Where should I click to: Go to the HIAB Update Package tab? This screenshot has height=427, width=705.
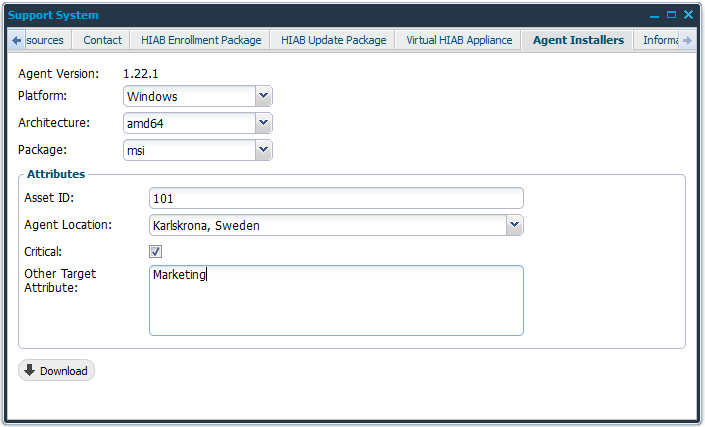pos(333,40)
